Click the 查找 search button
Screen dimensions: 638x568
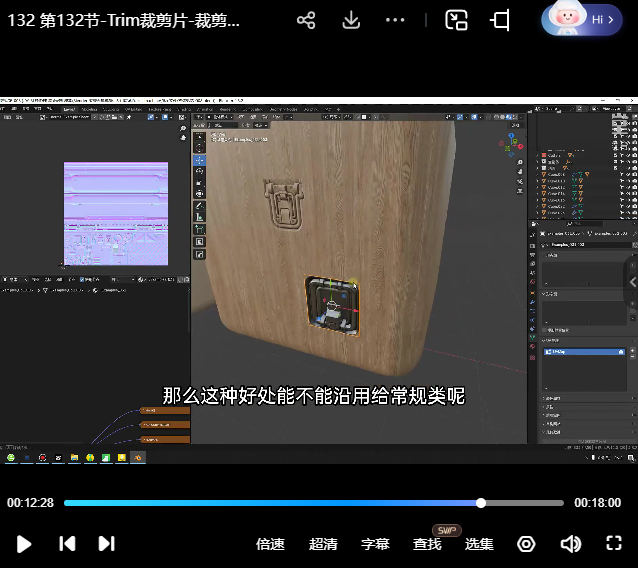click(427, 544)
